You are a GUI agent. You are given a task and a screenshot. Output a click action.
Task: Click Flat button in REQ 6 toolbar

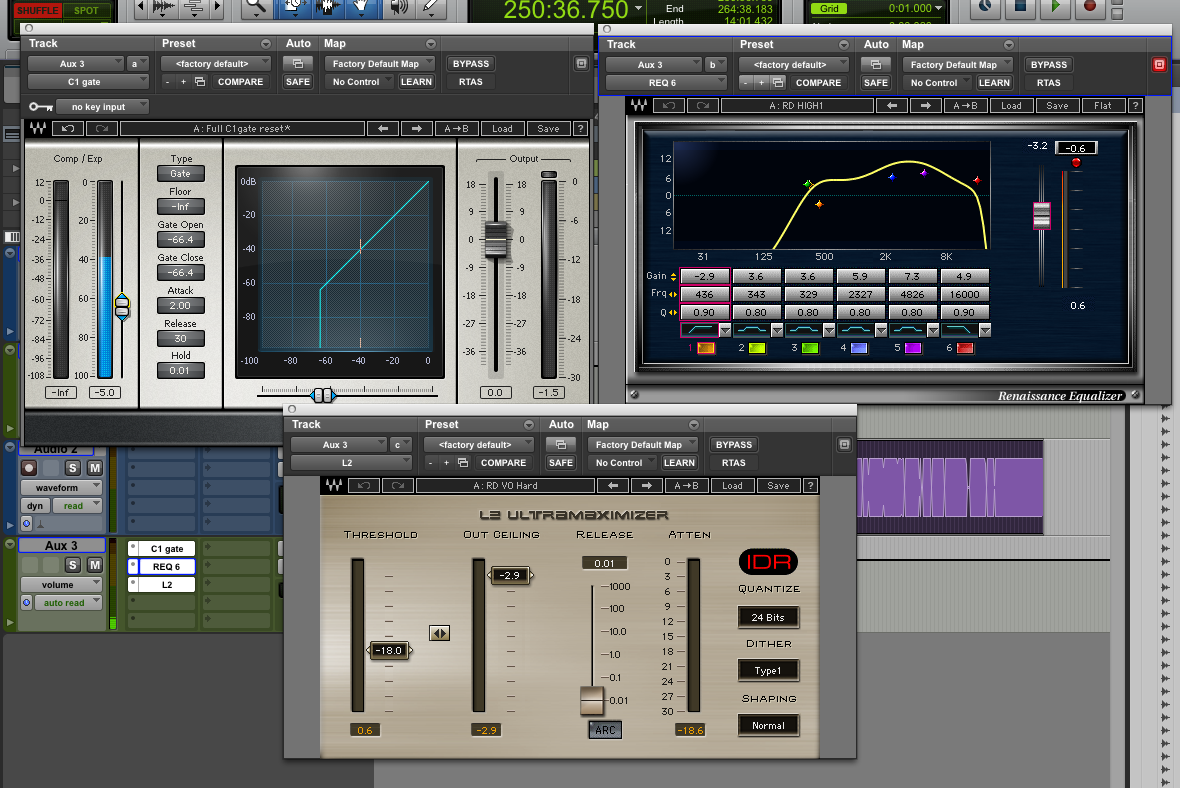tap(1102, 105)
